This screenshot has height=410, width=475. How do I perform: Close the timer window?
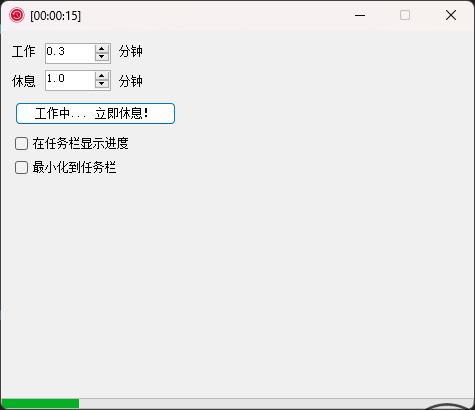(x=451, y=15)
